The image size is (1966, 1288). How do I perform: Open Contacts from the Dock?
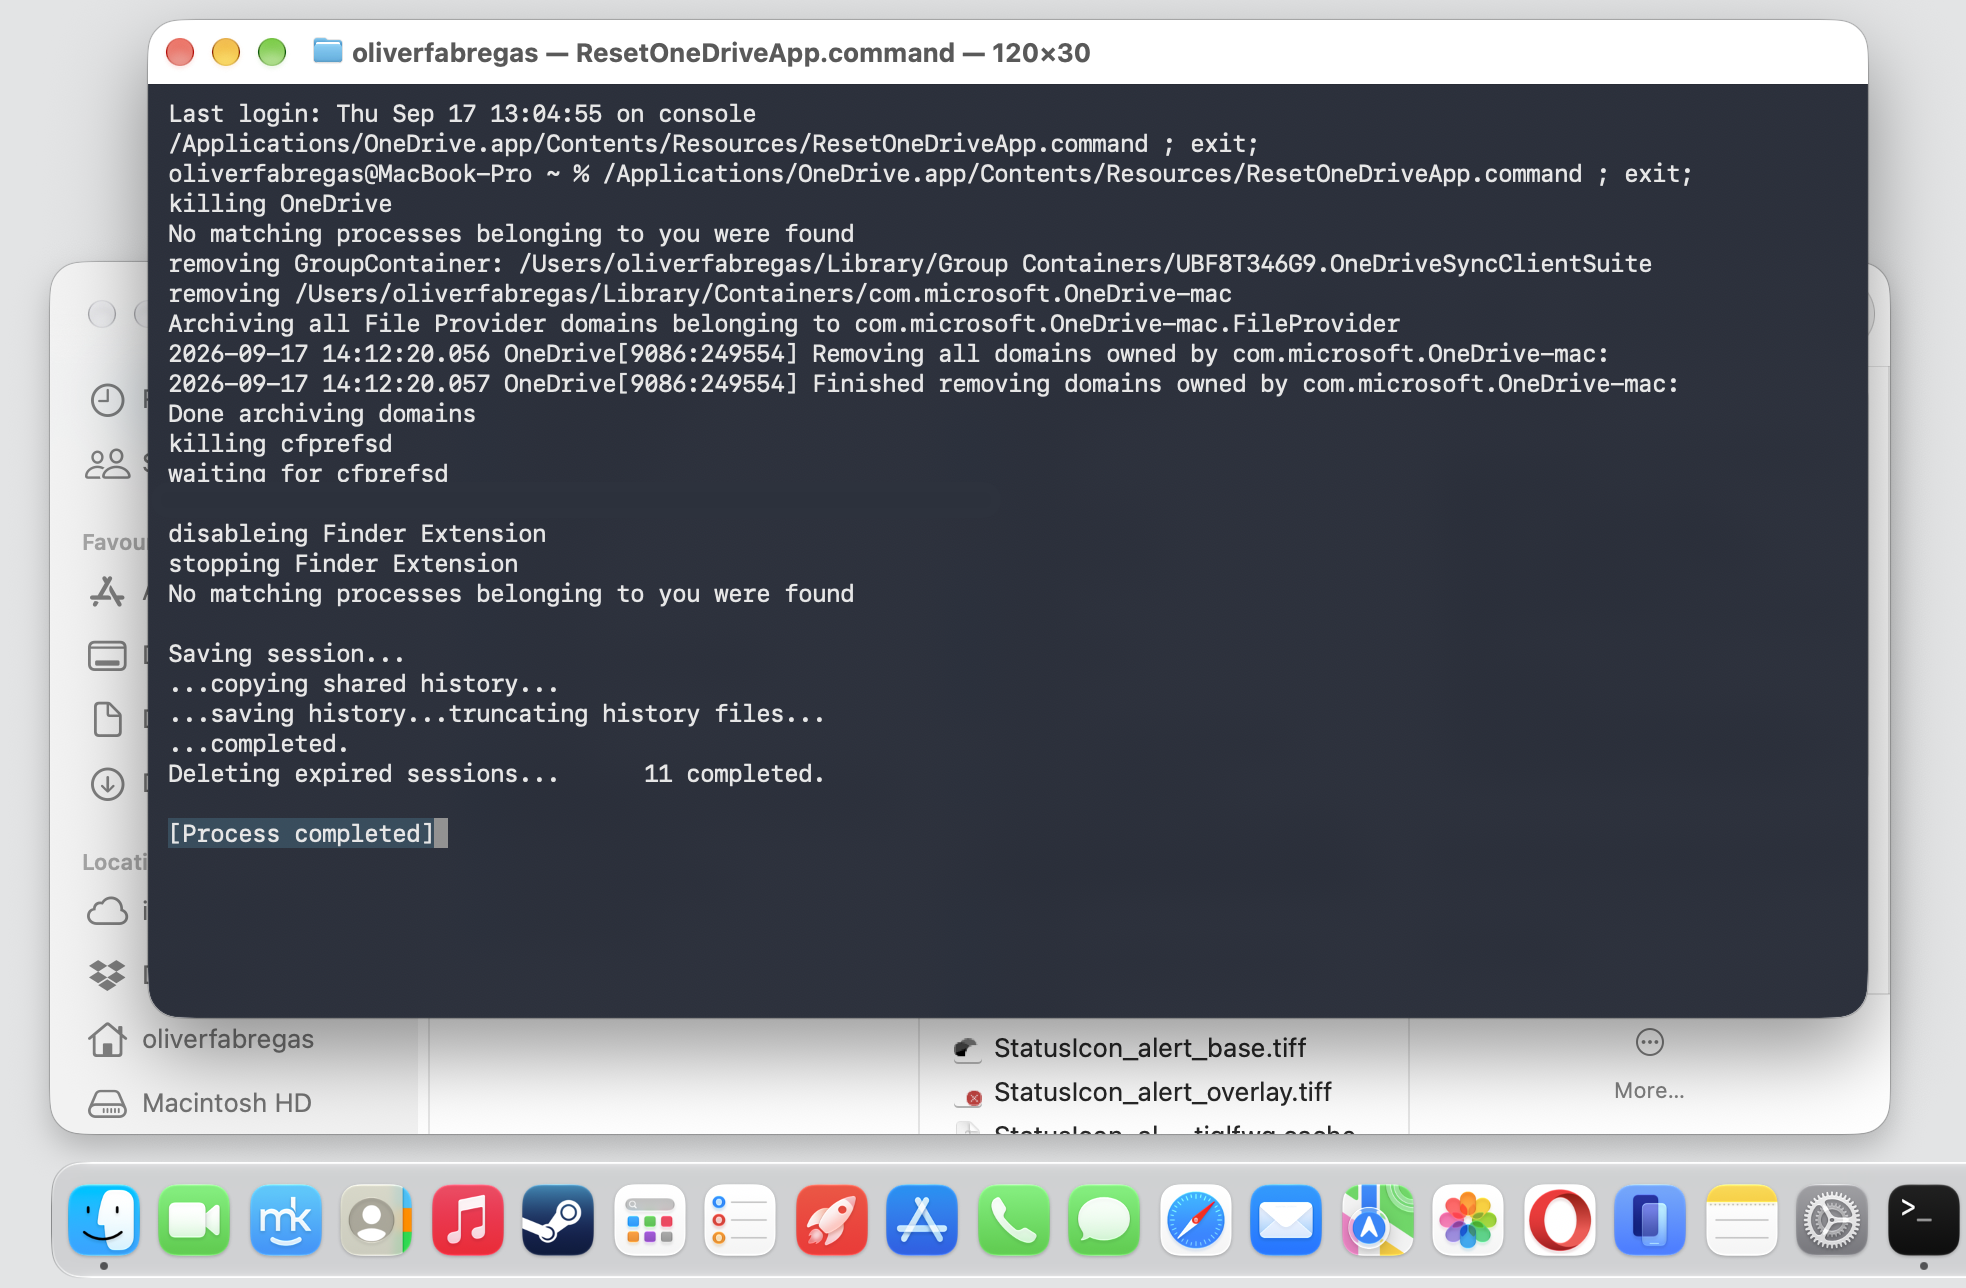point(376,1220)
